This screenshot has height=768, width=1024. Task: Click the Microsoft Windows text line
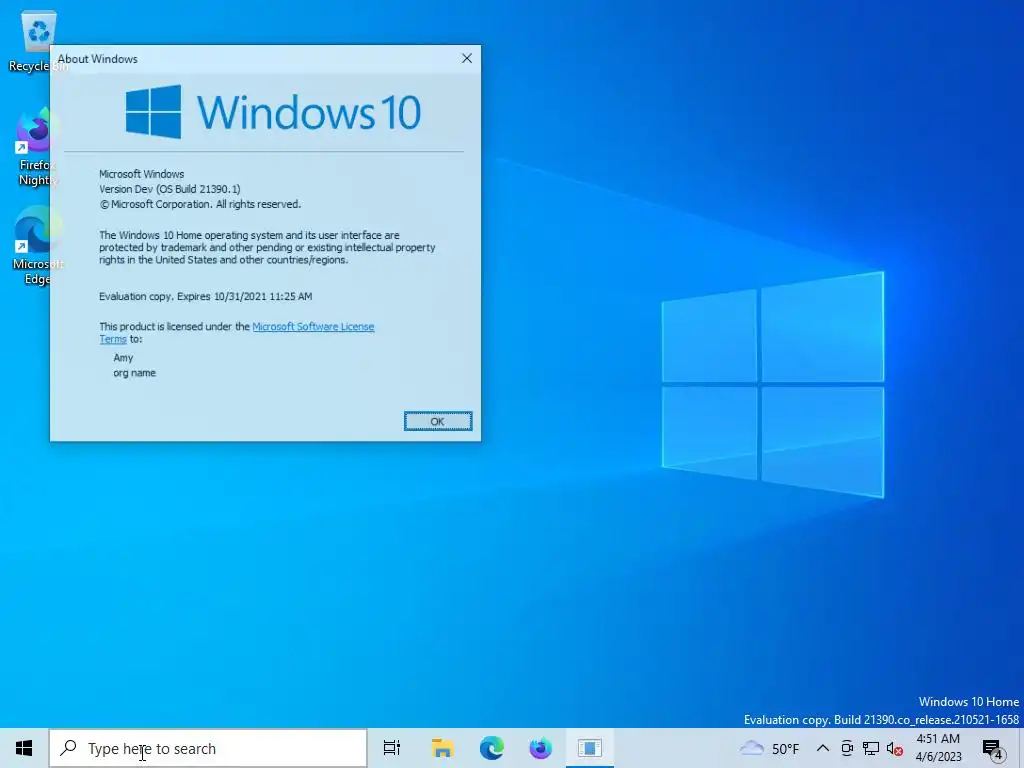point(142,174)
